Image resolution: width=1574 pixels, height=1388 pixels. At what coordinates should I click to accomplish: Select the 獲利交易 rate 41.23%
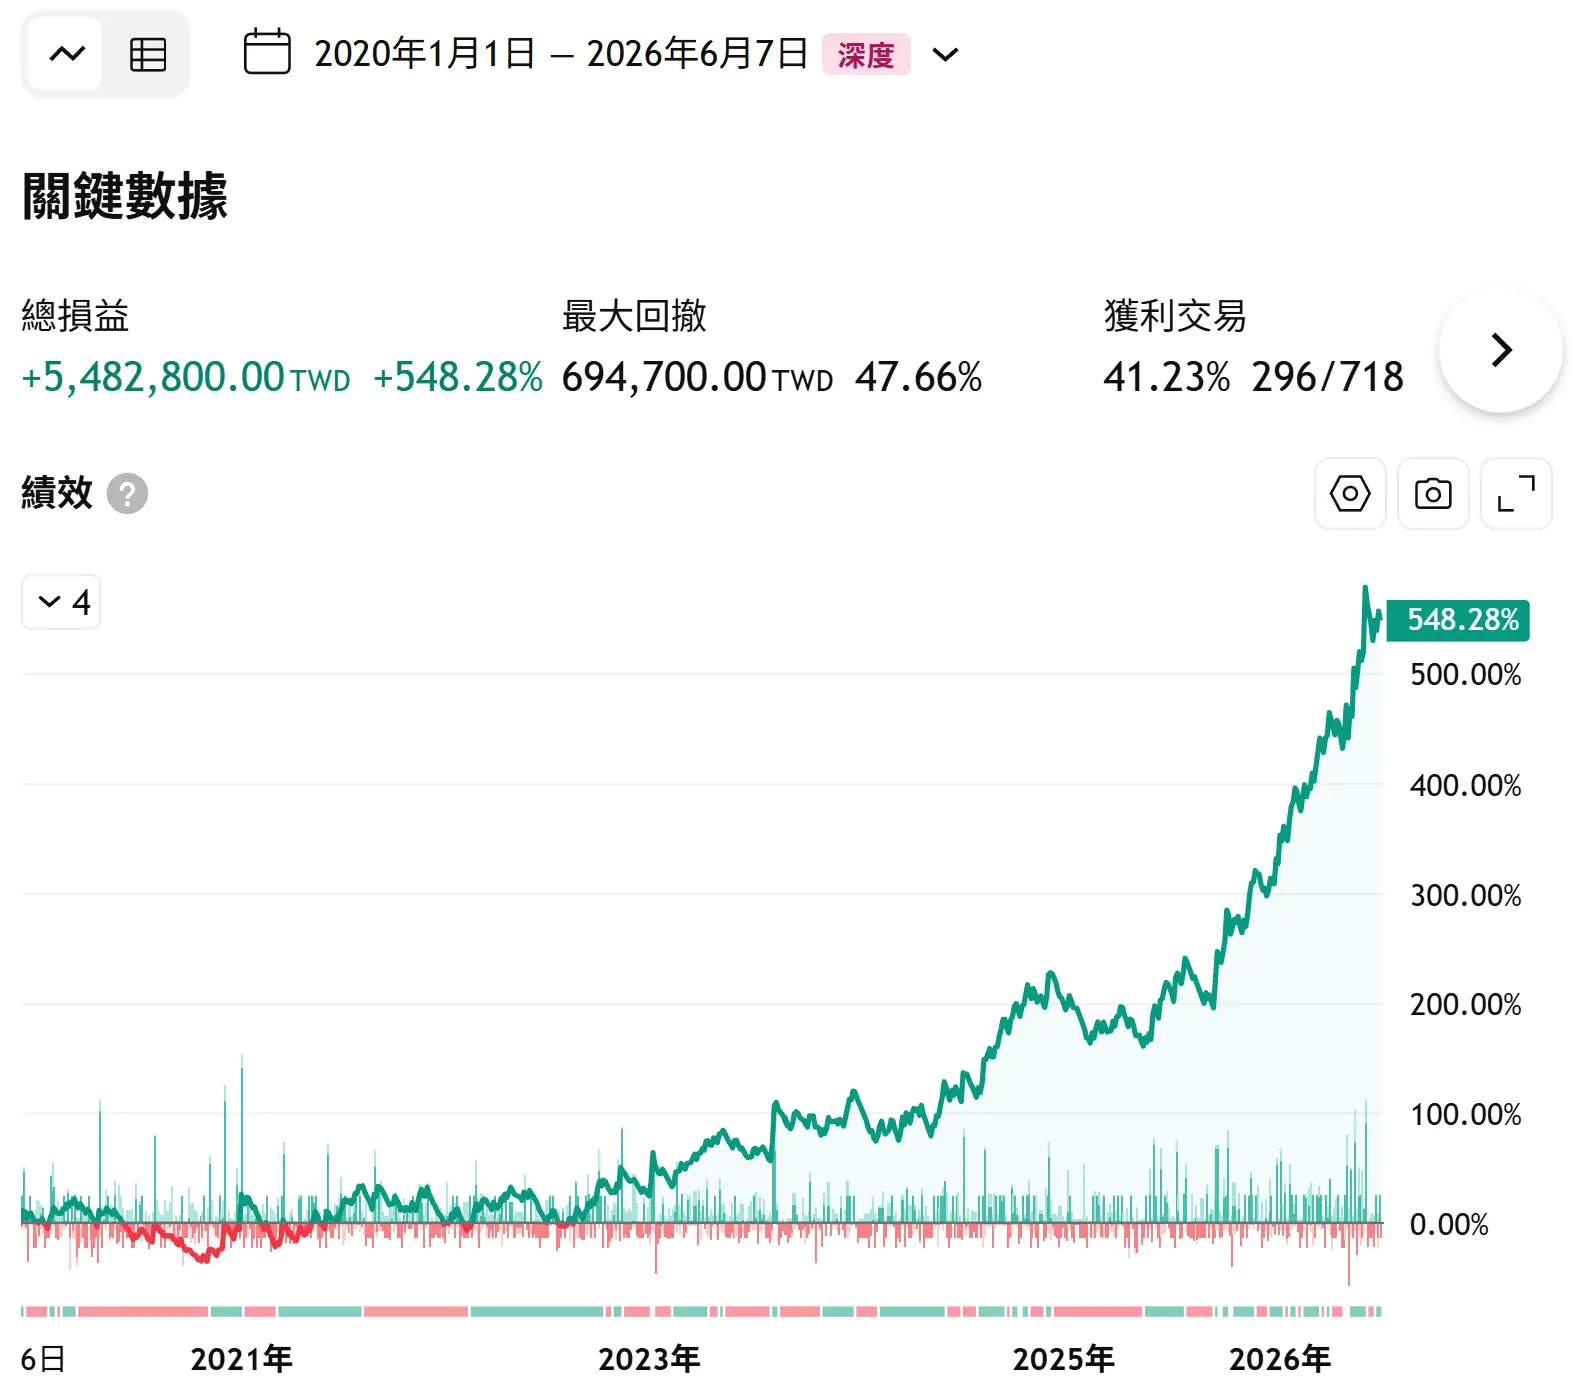point(1167,377)
